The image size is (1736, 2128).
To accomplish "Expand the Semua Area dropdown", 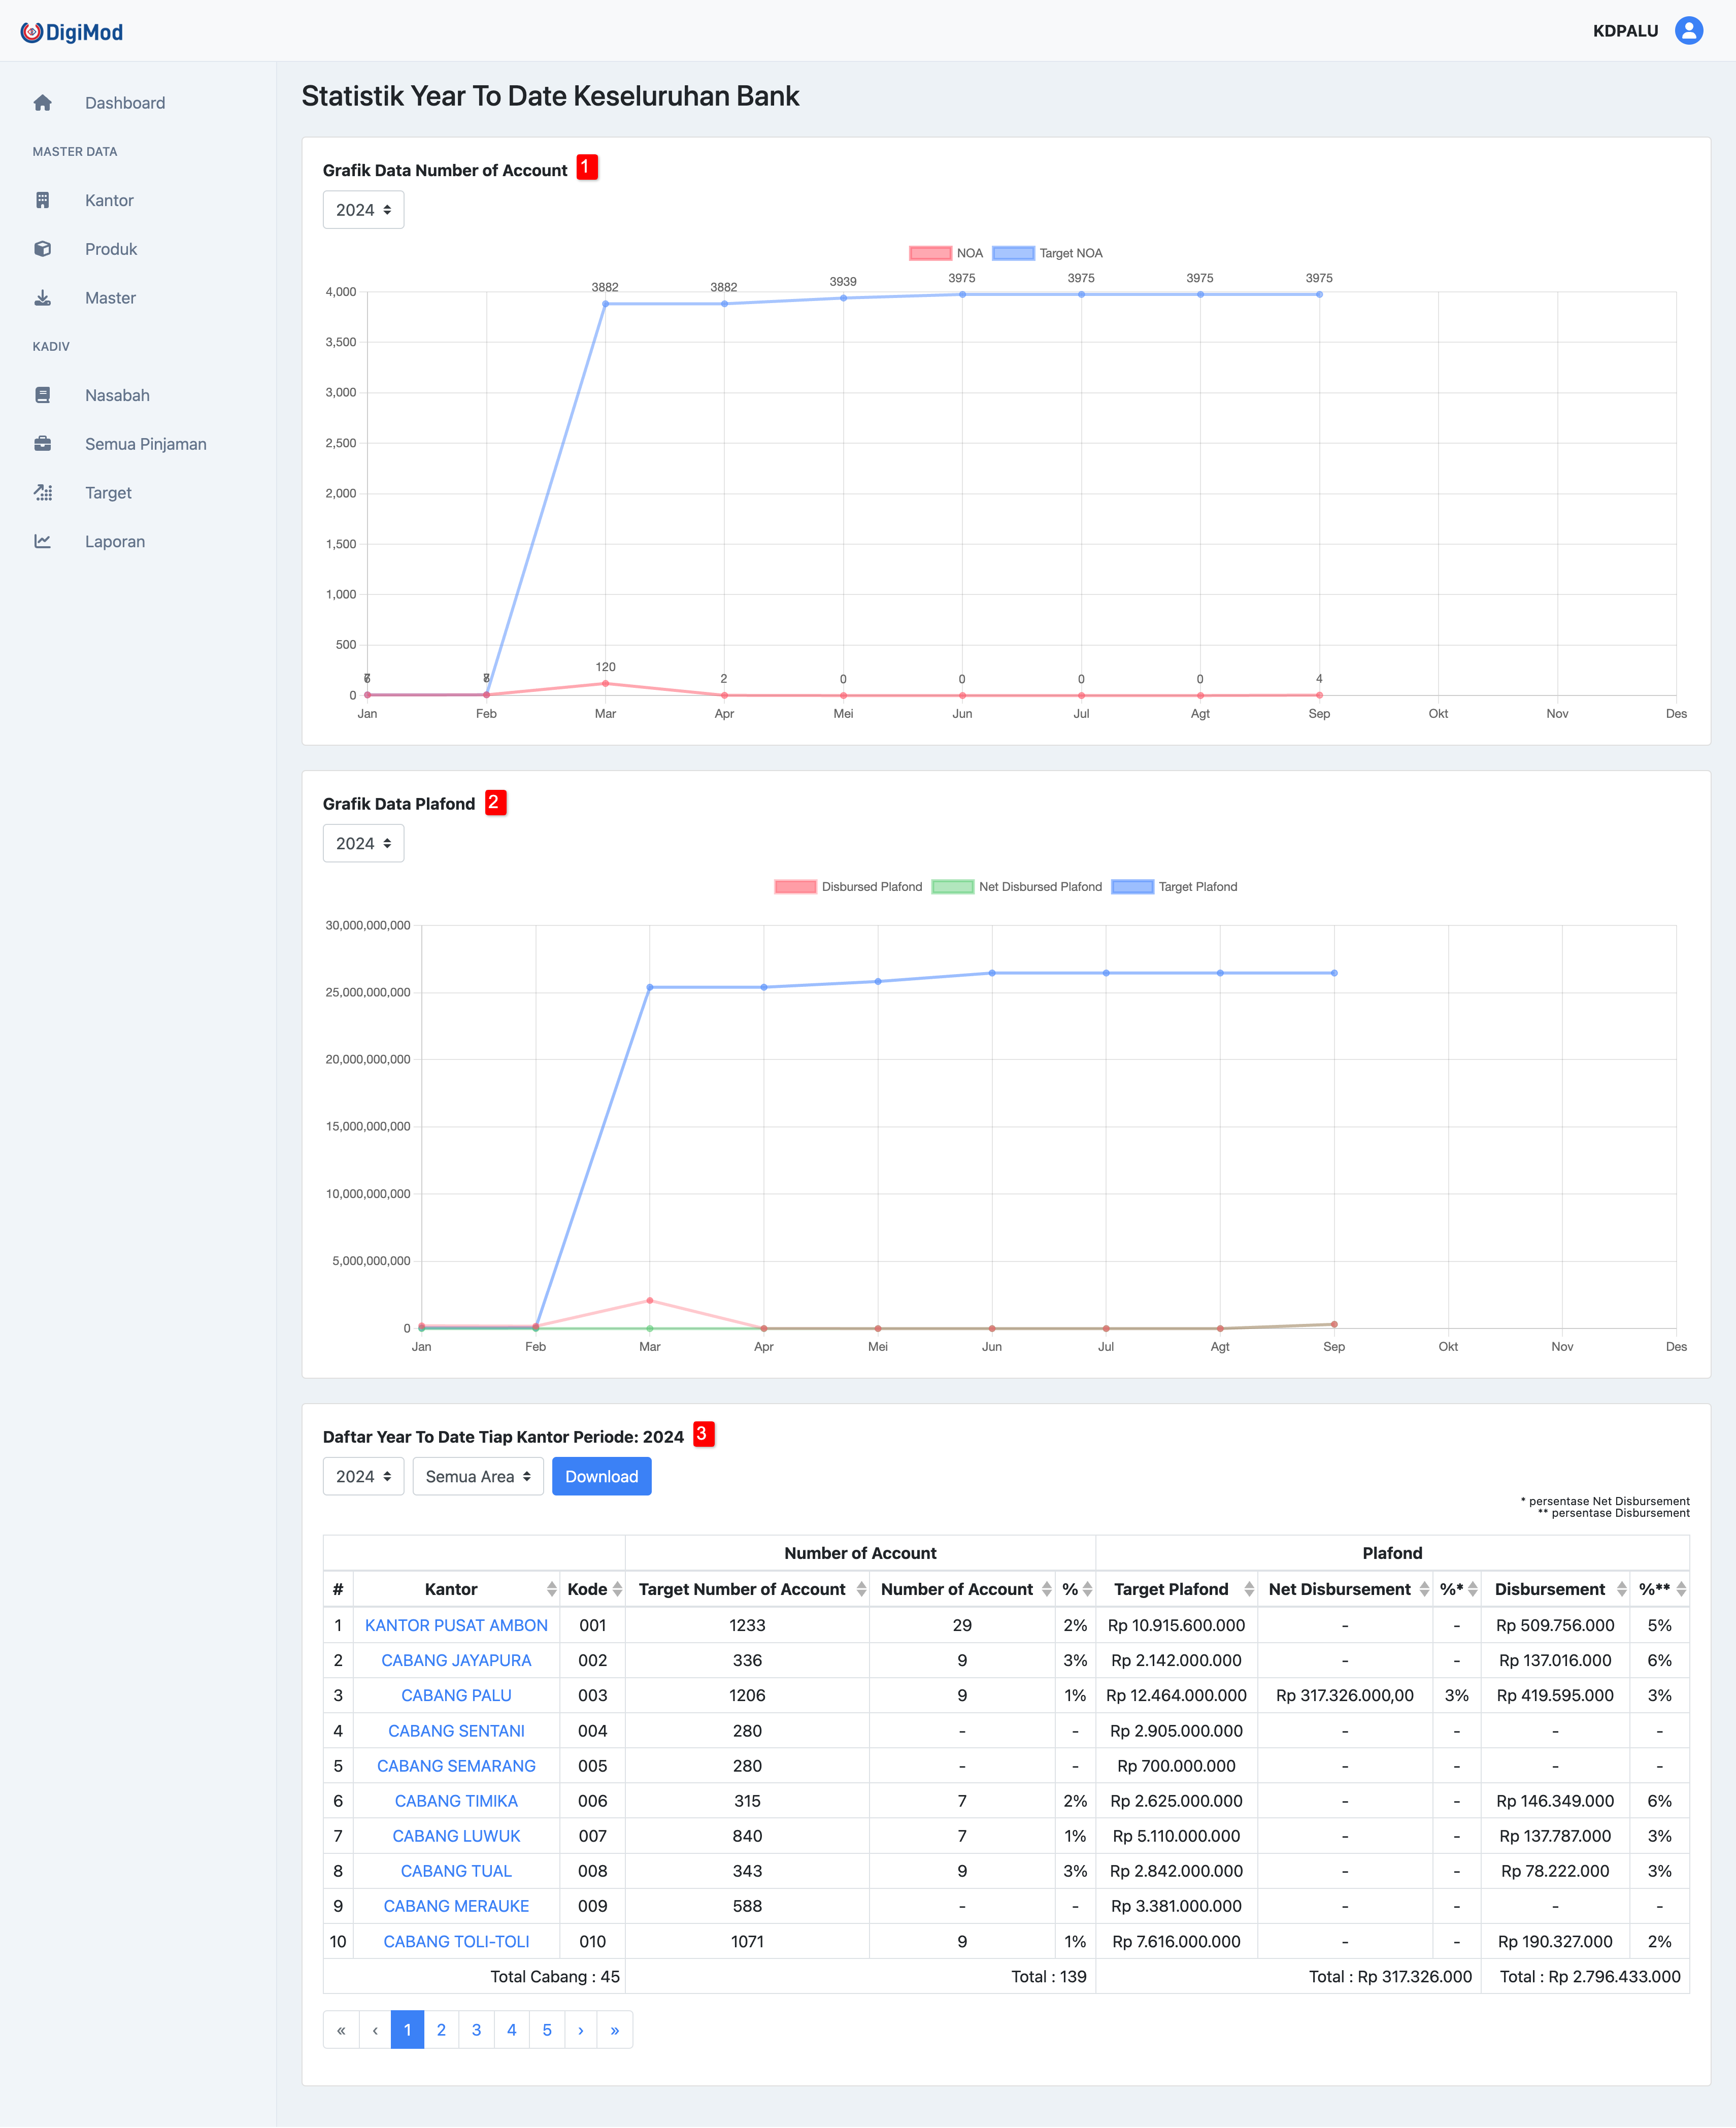I will (x=477, y=1476).
